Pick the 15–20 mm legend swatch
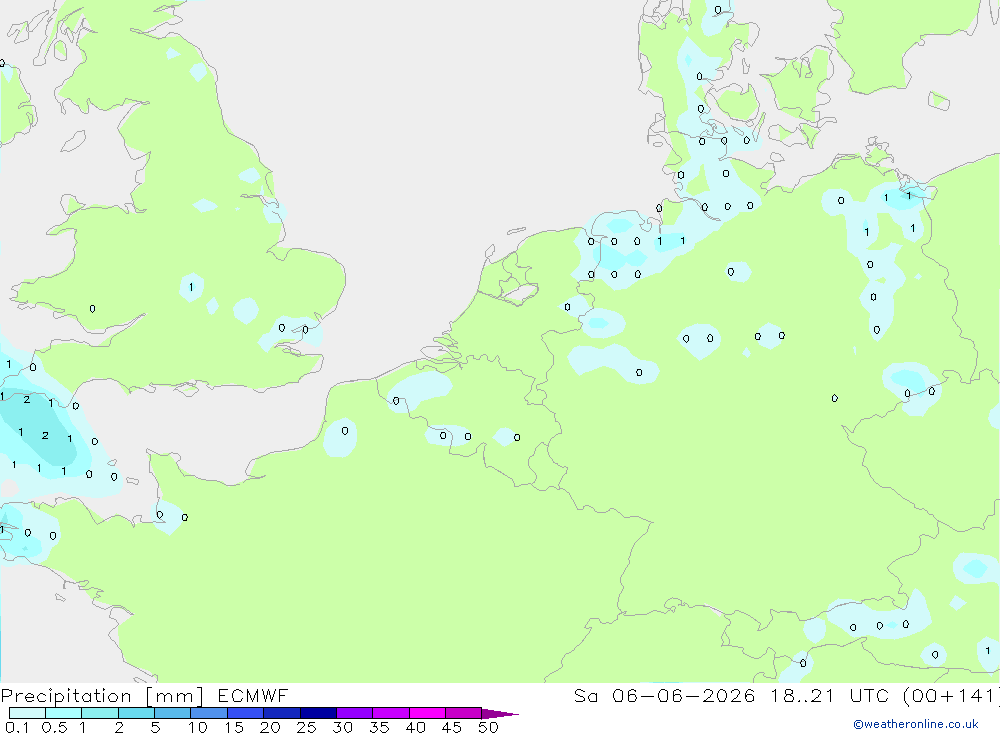 [x=246, y=713]
